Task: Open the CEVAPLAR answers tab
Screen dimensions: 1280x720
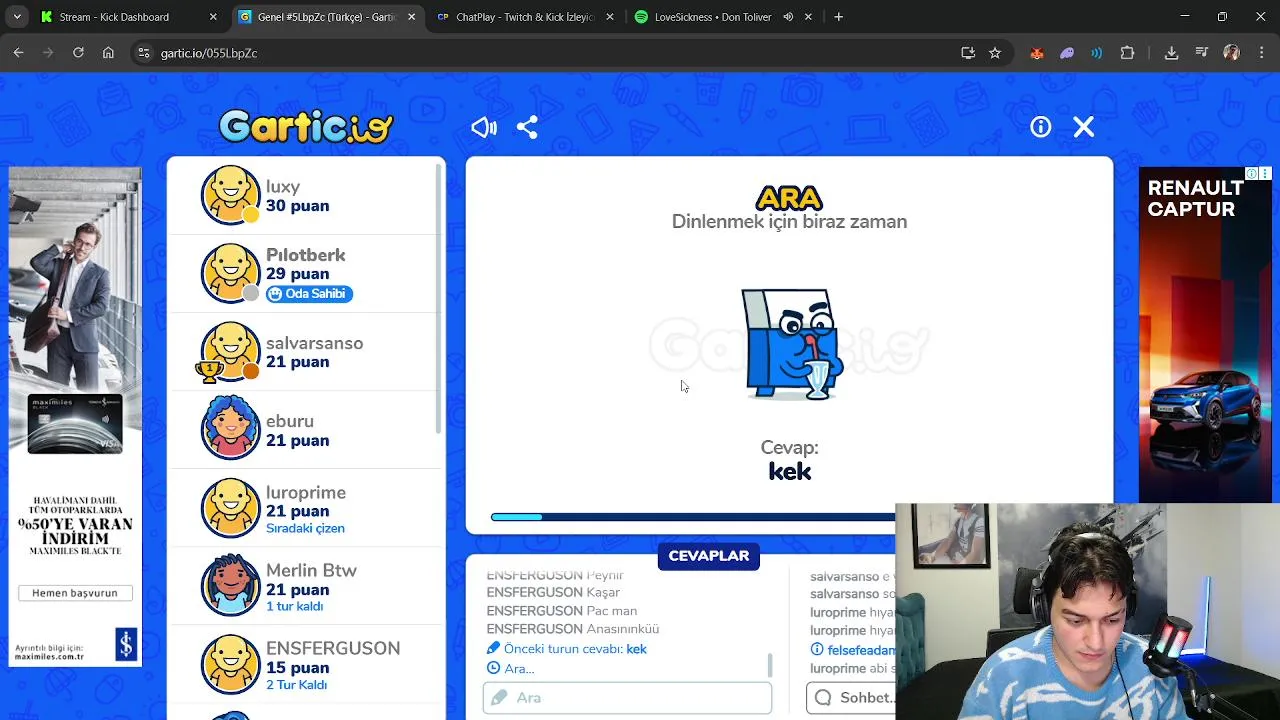Action: coord(709,556)
